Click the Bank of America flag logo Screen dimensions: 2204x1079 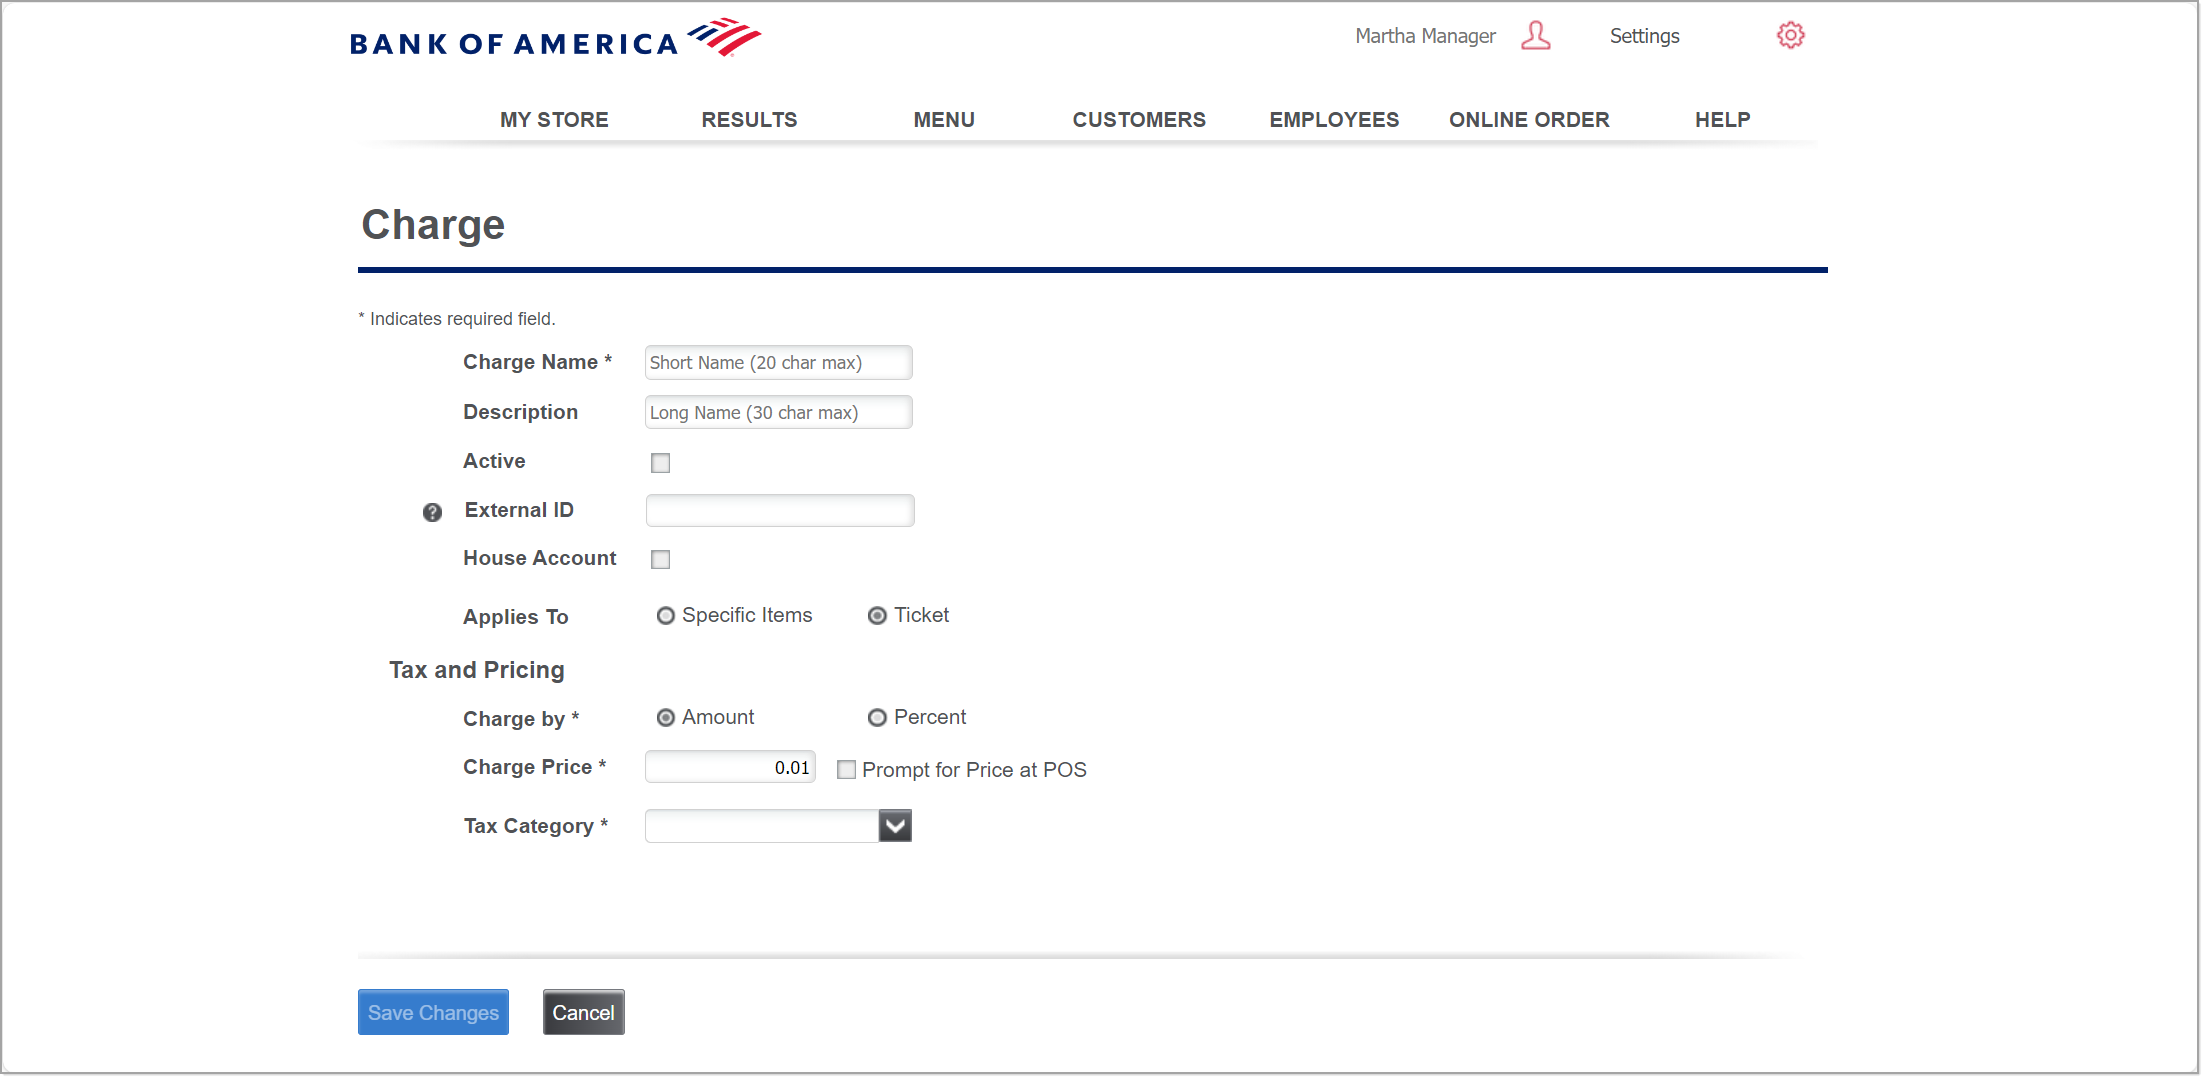(725, 37)
